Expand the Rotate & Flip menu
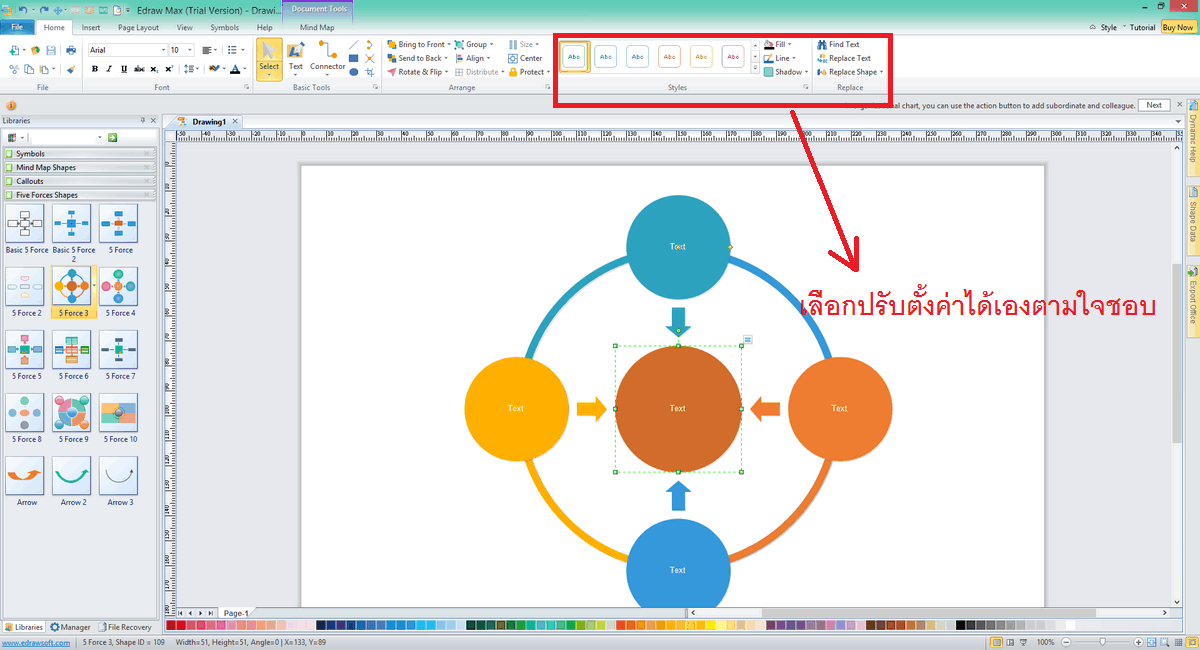The image size is (1200, 650). 418,72
